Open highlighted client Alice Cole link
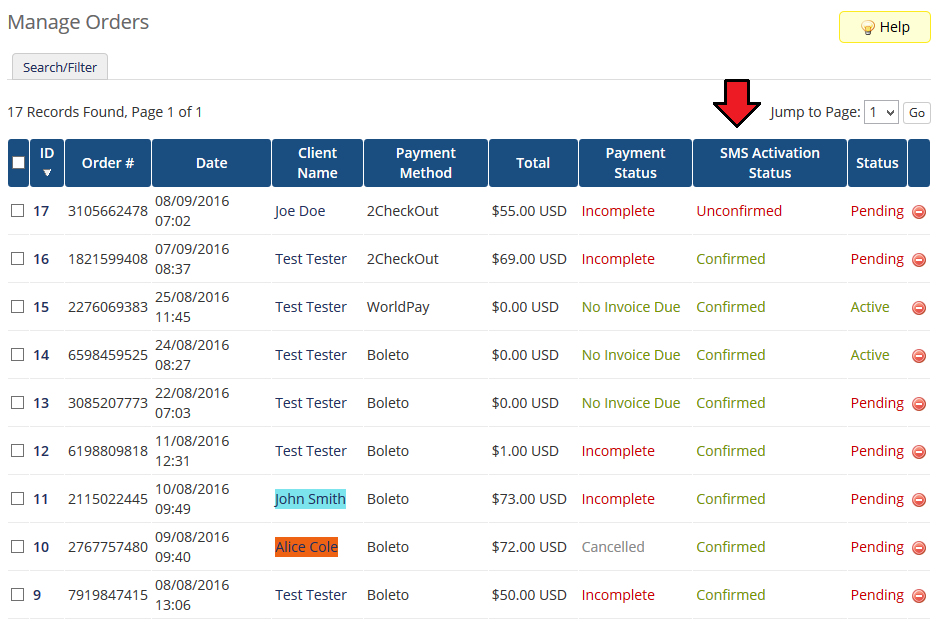 306,547
